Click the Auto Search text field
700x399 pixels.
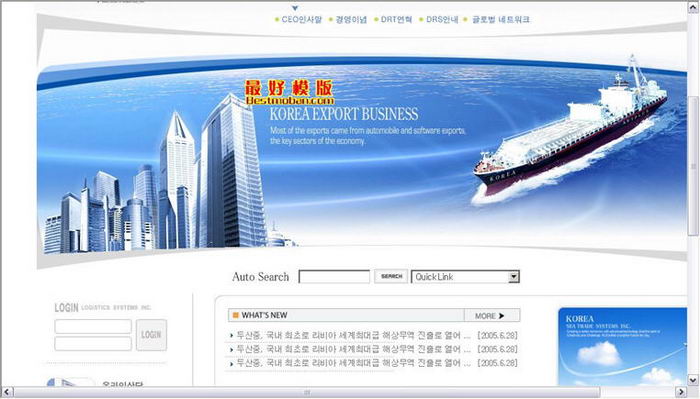tap(334, 277)
